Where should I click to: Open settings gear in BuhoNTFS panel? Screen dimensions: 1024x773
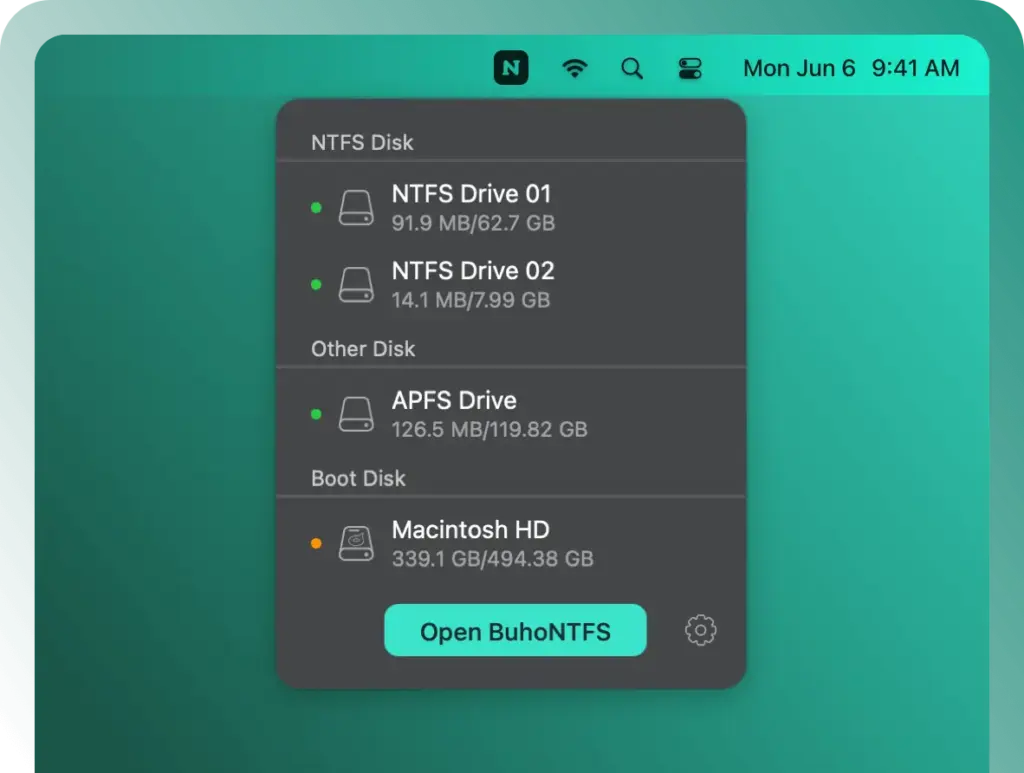pos(700,630)
